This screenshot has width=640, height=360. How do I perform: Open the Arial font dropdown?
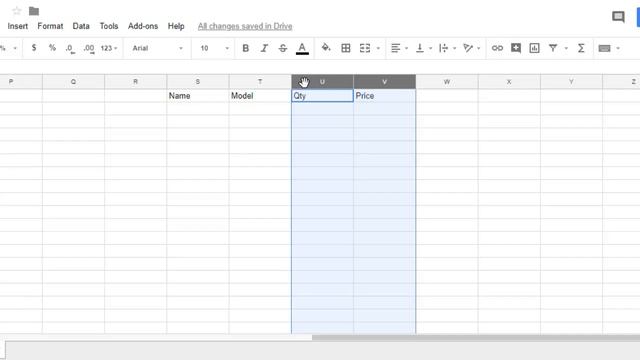(x=158, y=48)
